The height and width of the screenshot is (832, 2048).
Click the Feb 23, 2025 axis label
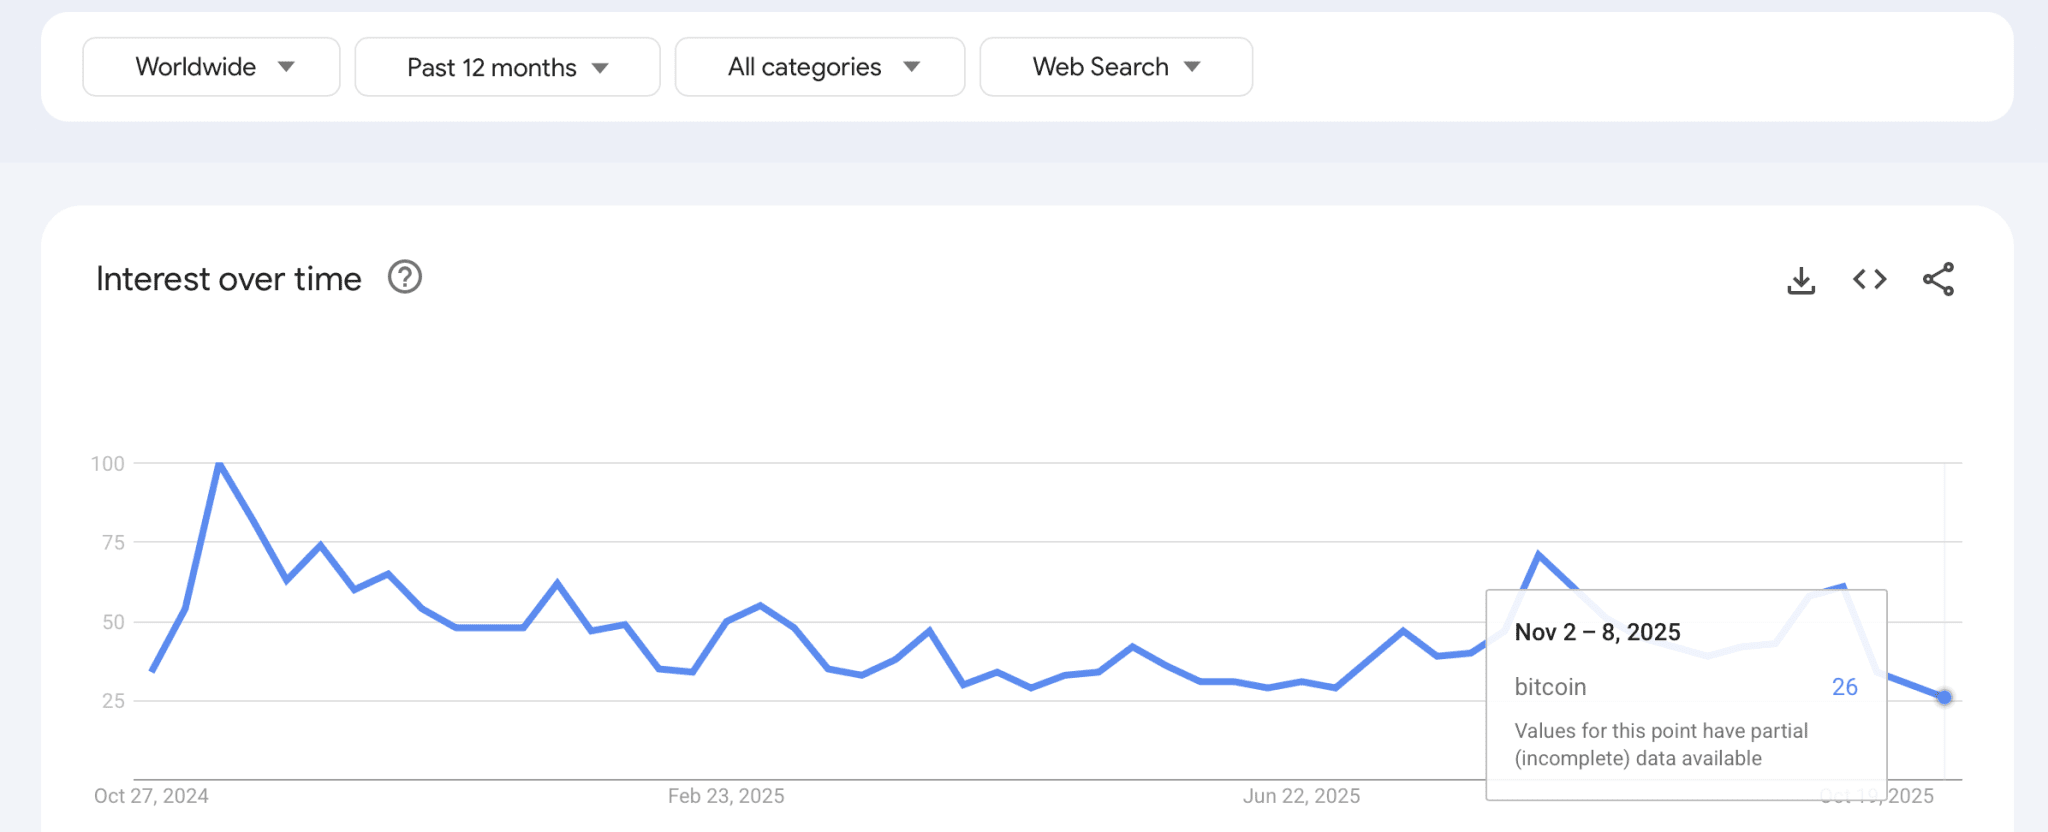726,796
